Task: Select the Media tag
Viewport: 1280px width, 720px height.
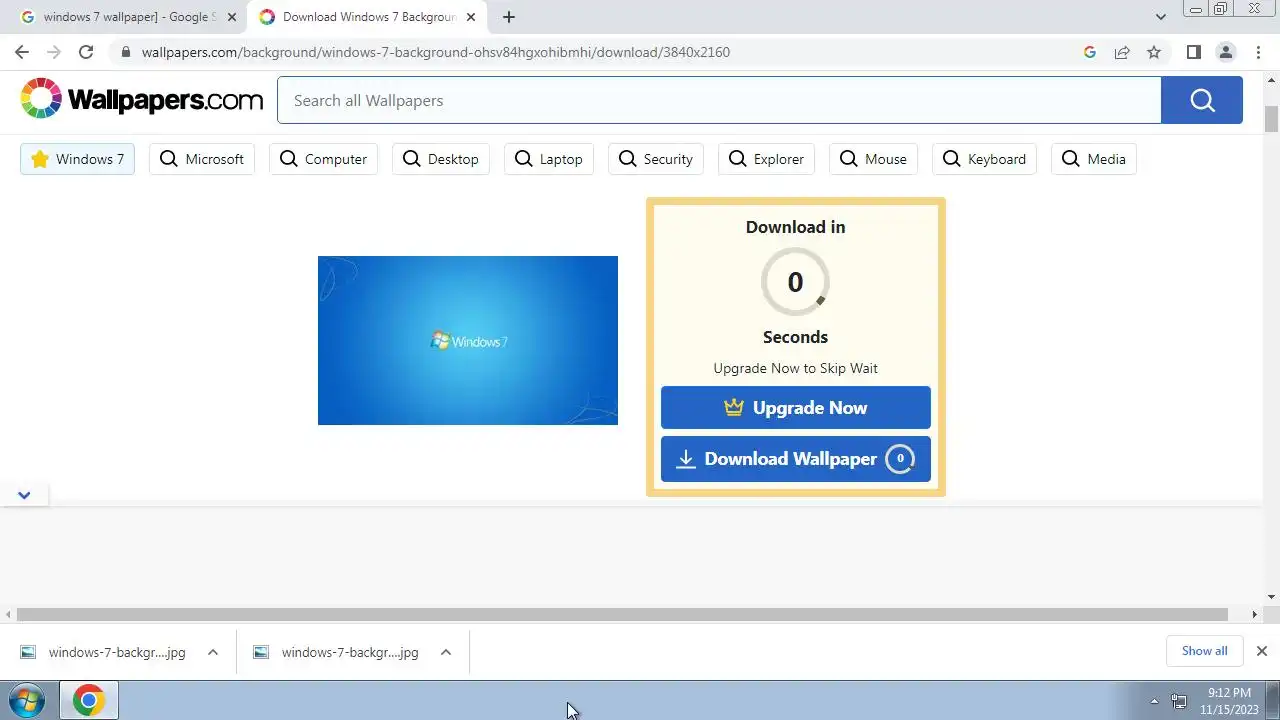Action: click(x=1094, y=159)
